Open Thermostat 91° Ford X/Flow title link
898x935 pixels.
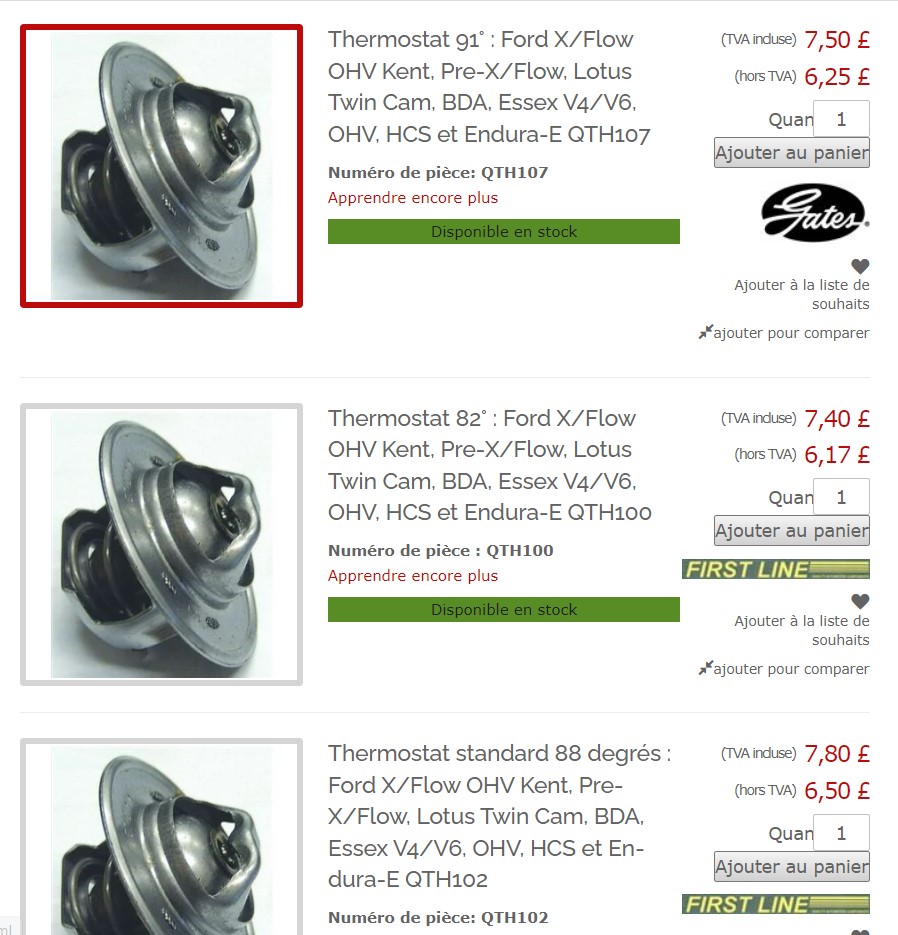pyautogui.click(x=489, y=87)
